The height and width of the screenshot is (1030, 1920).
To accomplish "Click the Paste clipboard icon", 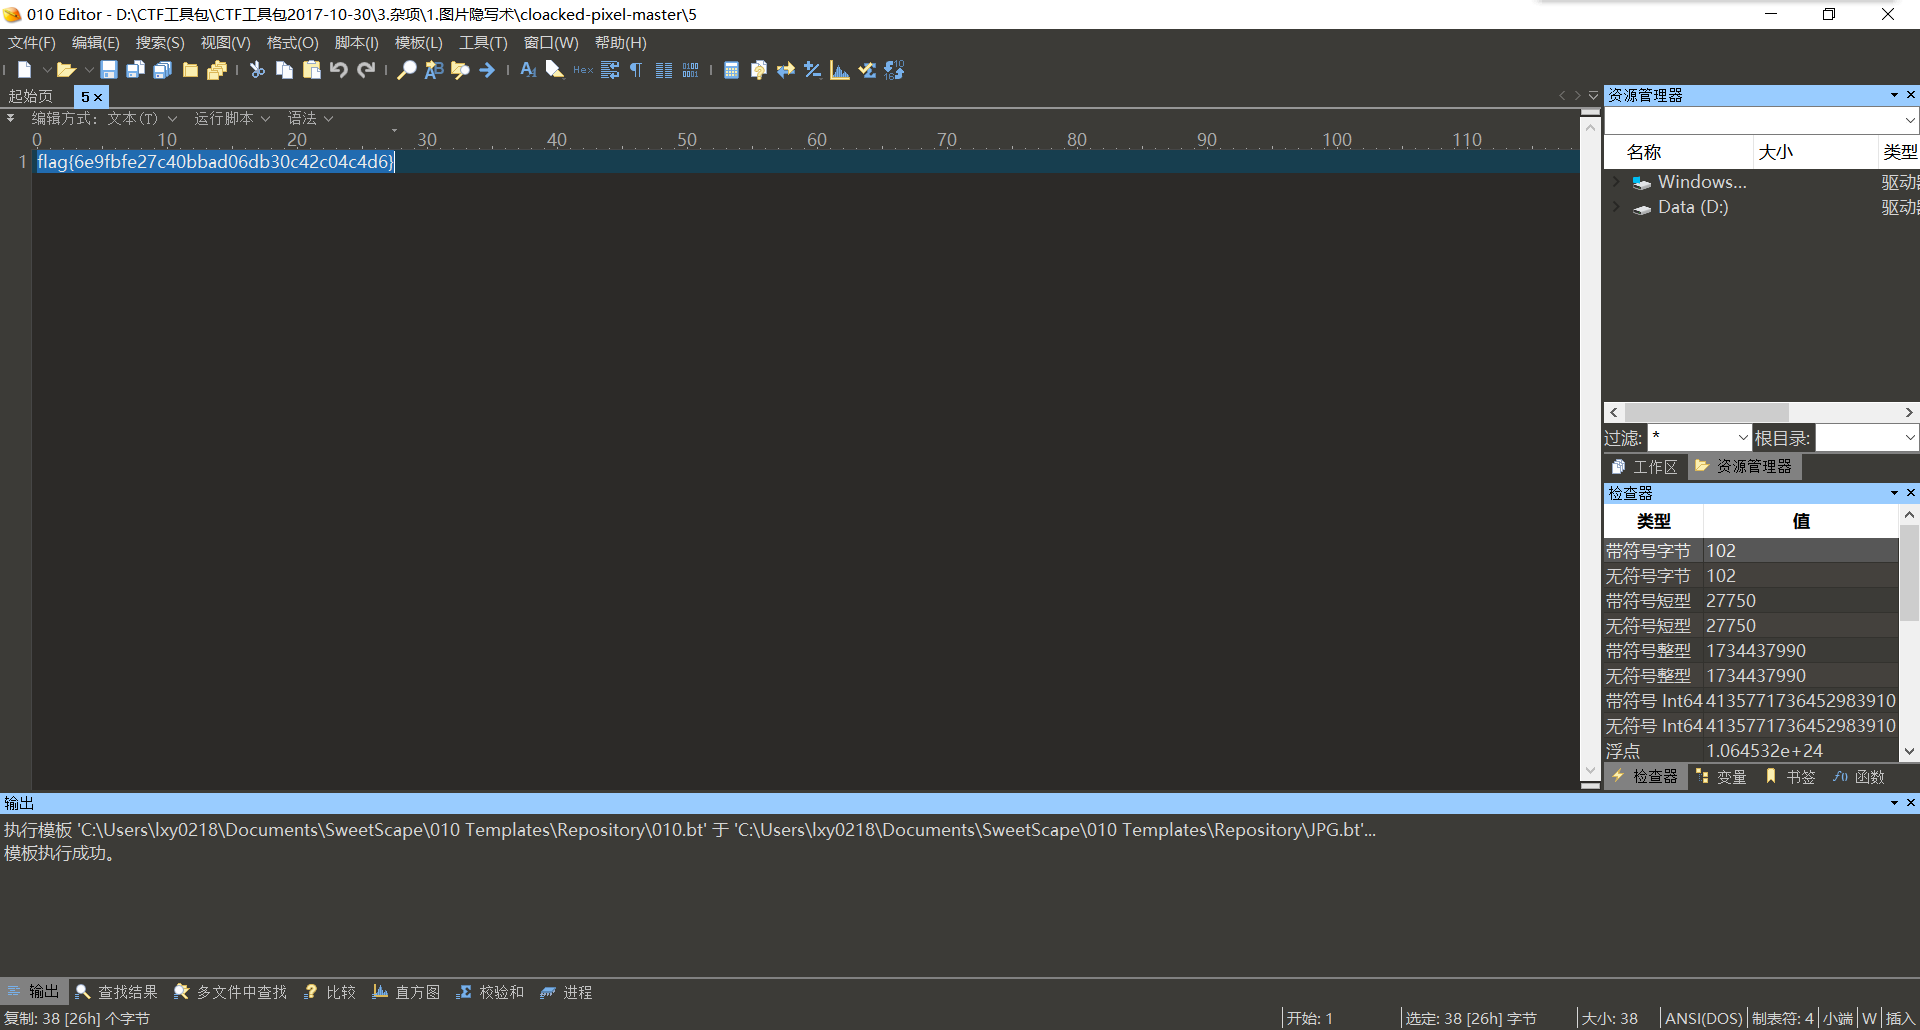I will click(x=312, y=70).
